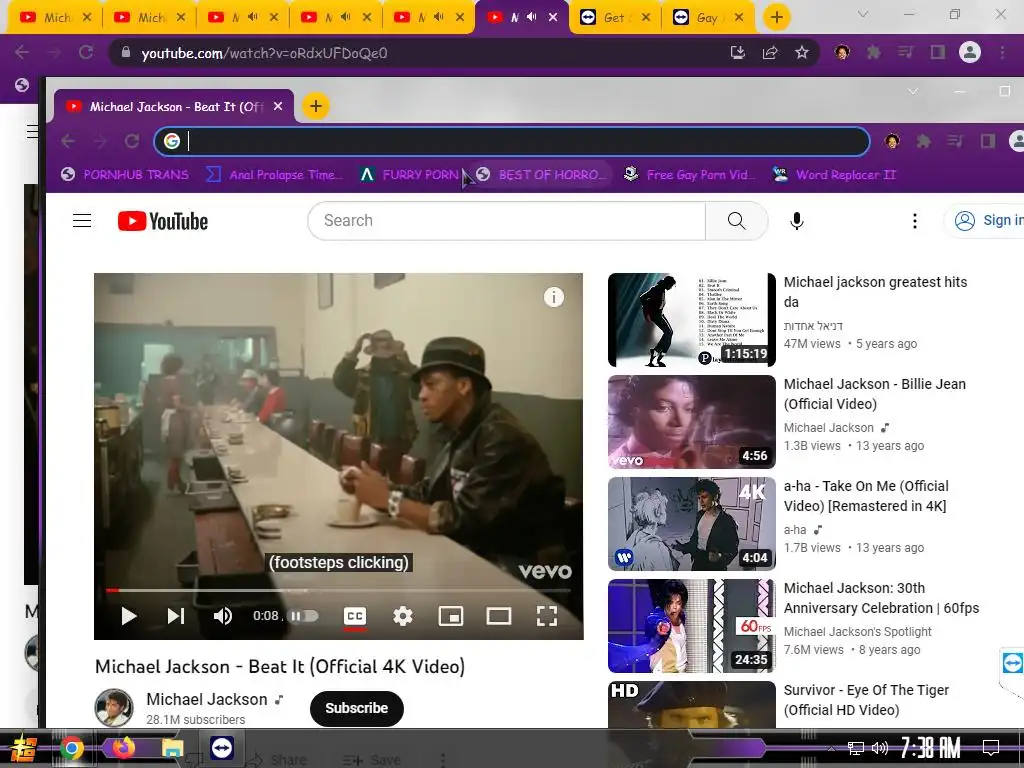Open Michael Jackson channel avatar

(x=114, y=708)
